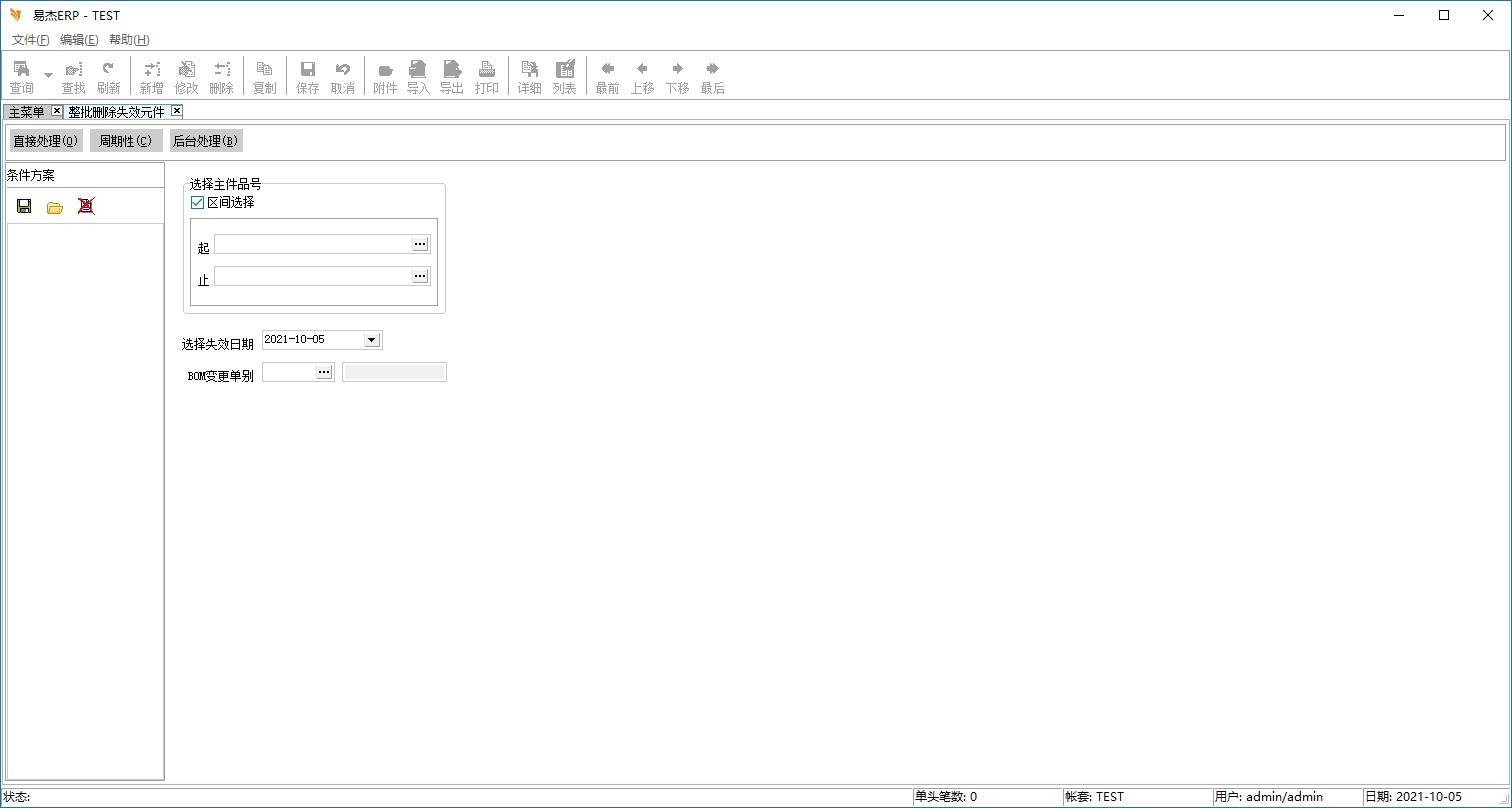
Task: Uncheck the 区间选择 checkbox
Action: [197, 202]
